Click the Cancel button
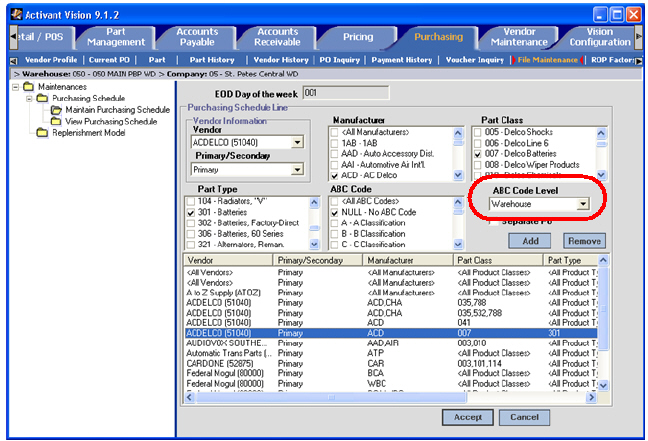This screenshot has width=648, height=441. pyautogui.click(x=524, y=417)
